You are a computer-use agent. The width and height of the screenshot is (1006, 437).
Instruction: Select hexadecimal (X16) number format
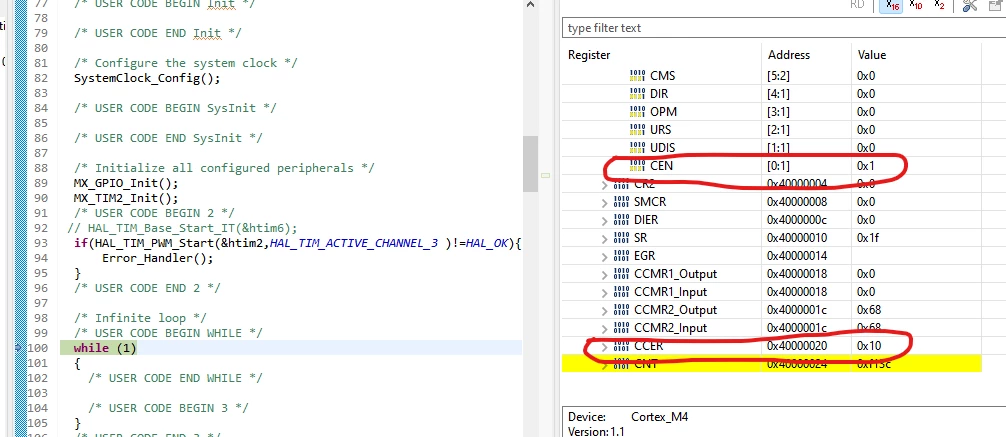[x=891, y=5]
